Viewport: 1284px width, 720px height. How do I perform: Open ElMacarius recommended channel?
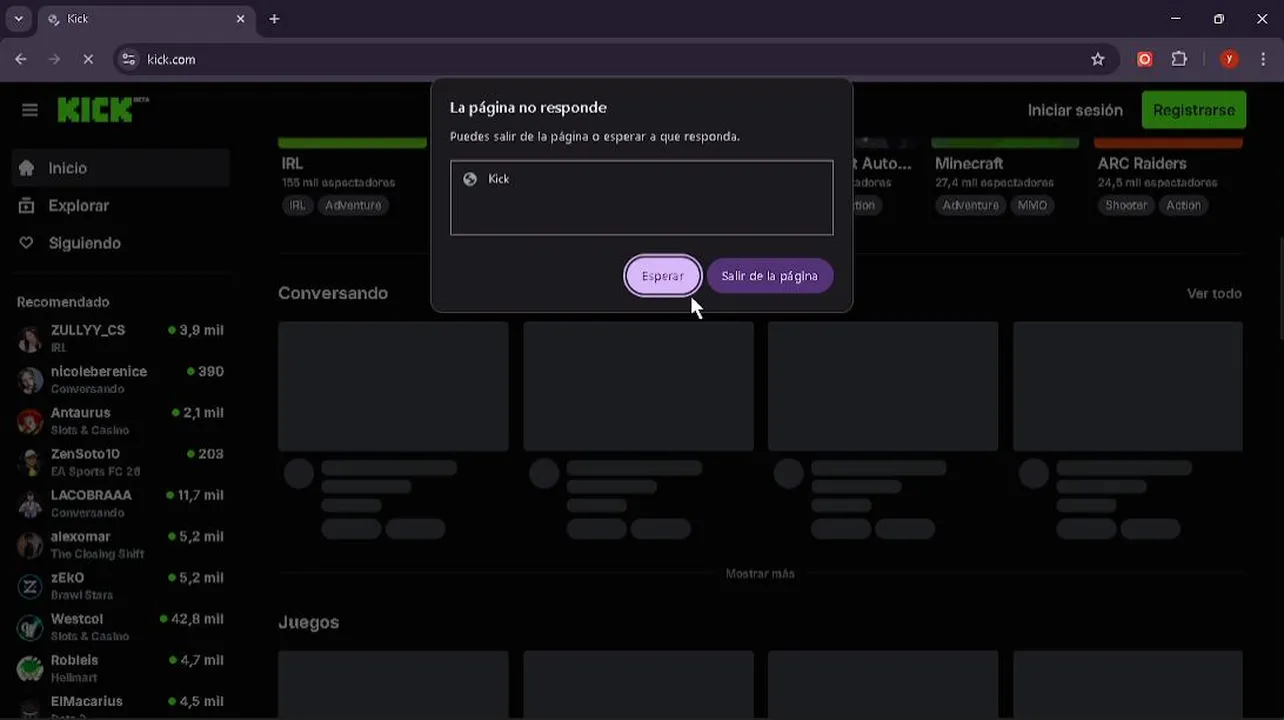120,705
